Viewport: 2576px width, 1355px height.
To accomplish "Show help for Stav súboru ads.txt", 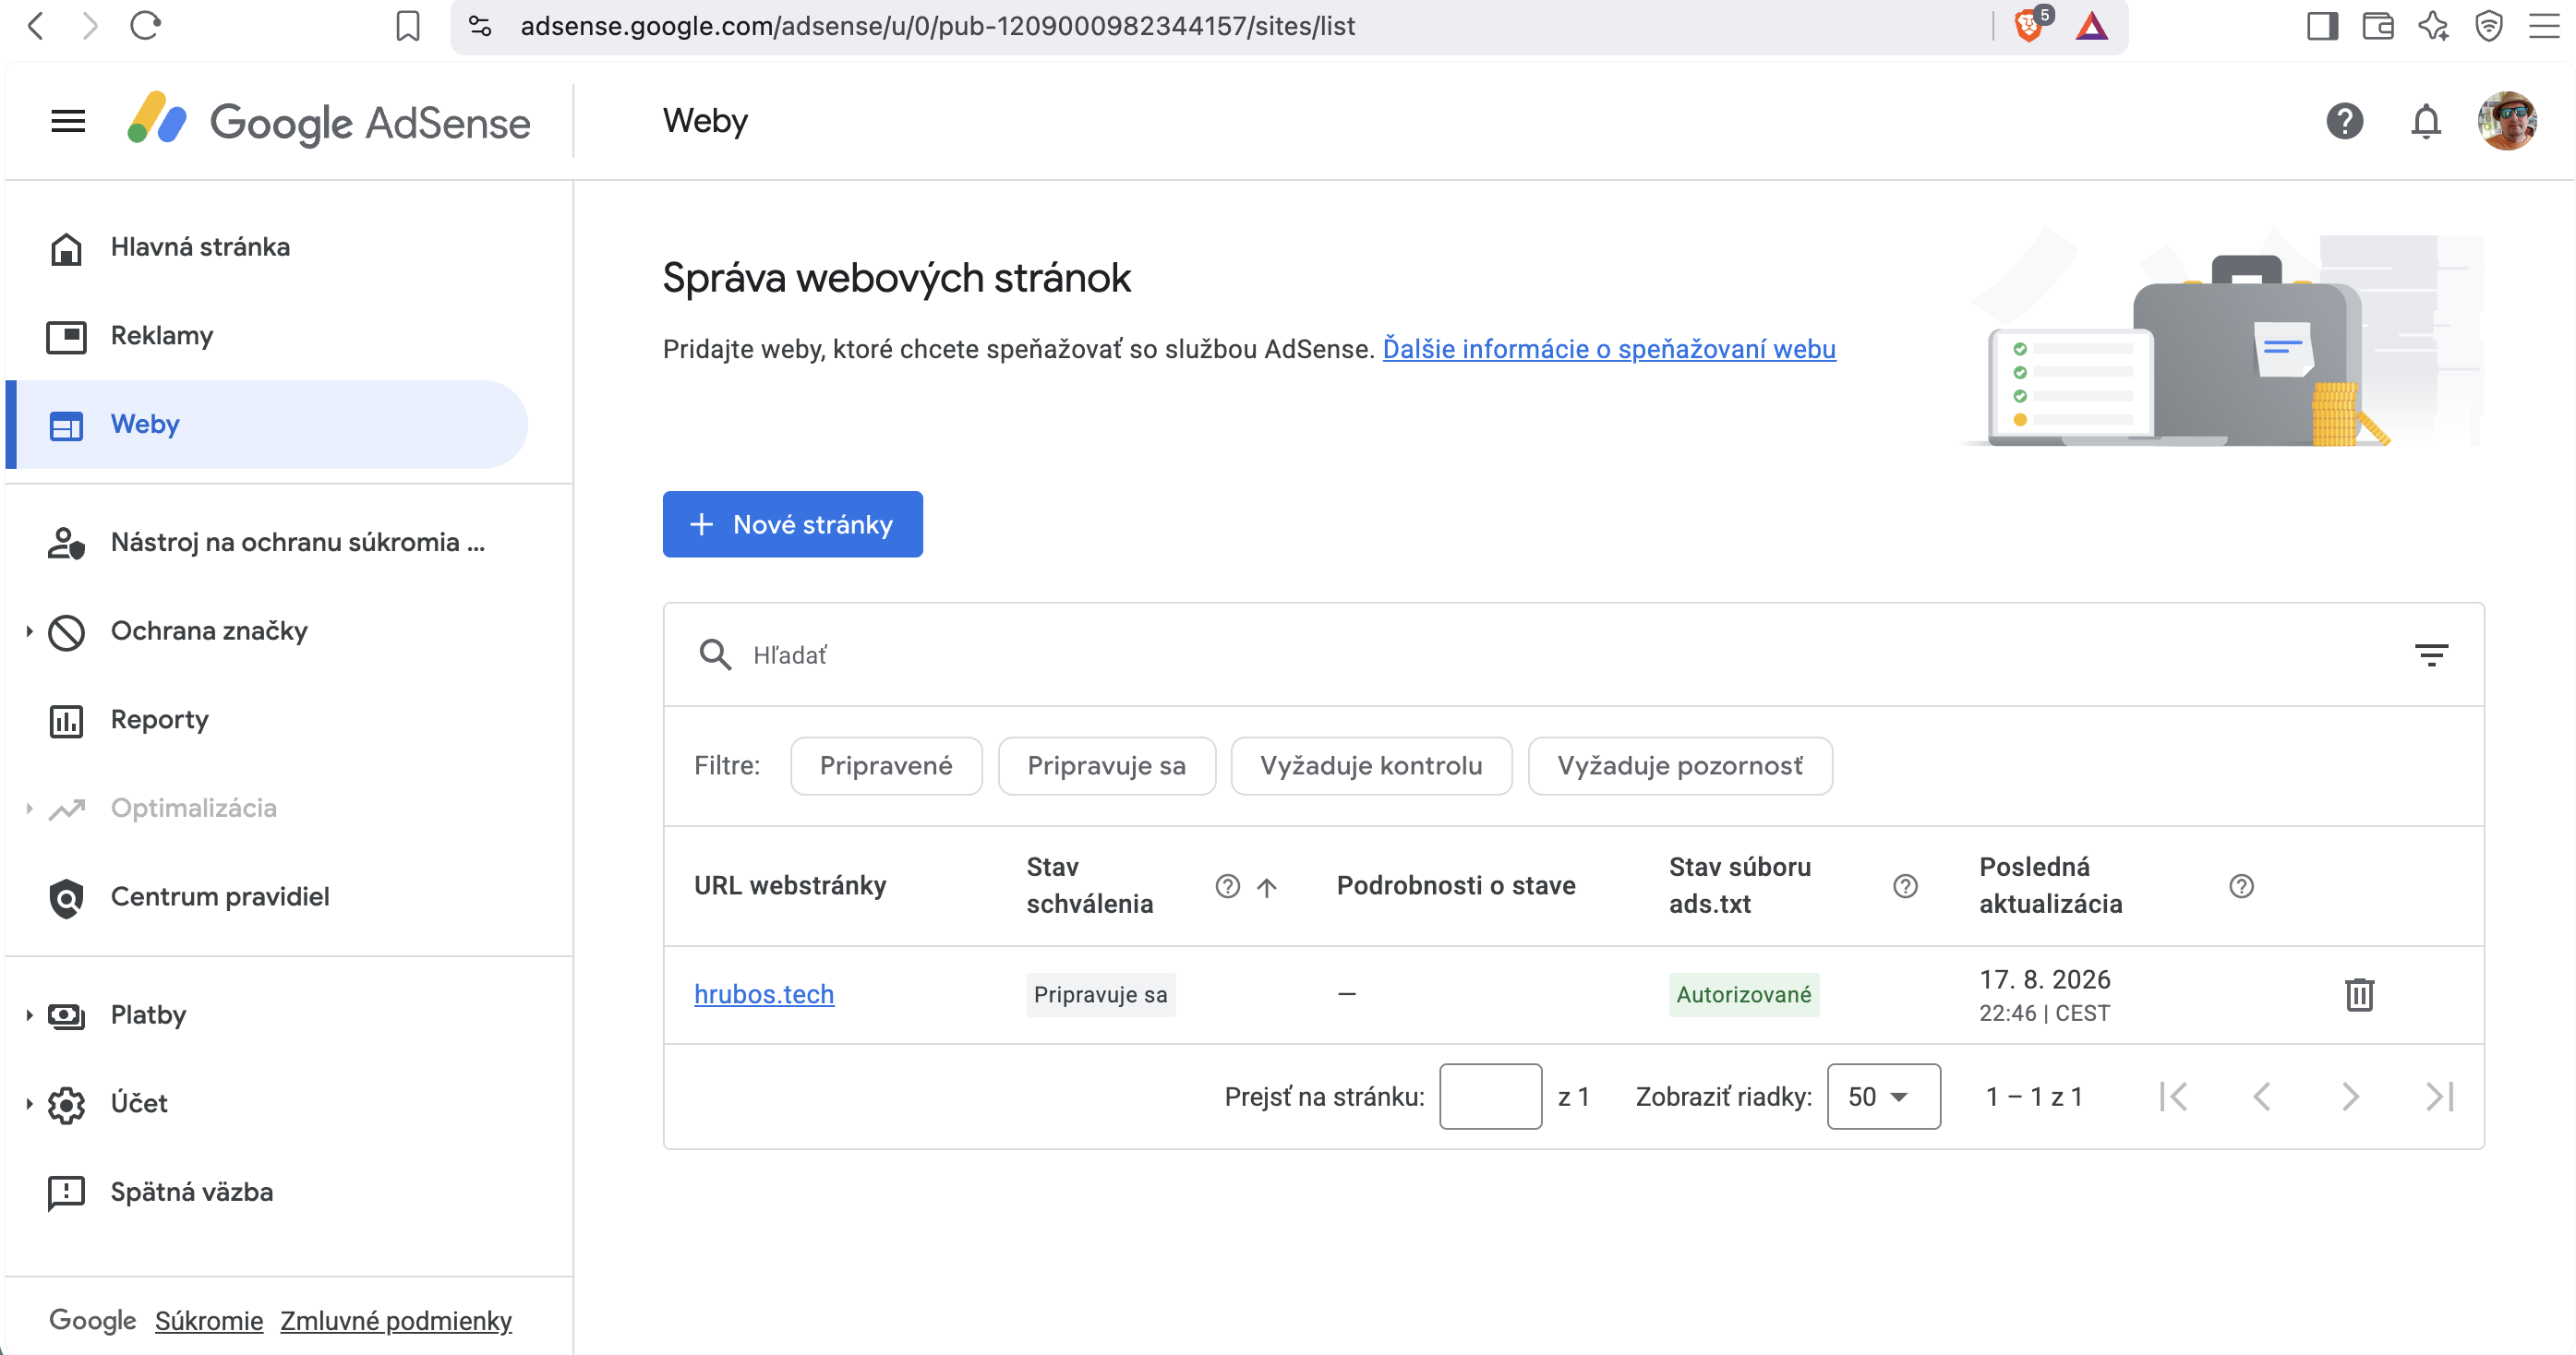I will tap(1905, 886).
